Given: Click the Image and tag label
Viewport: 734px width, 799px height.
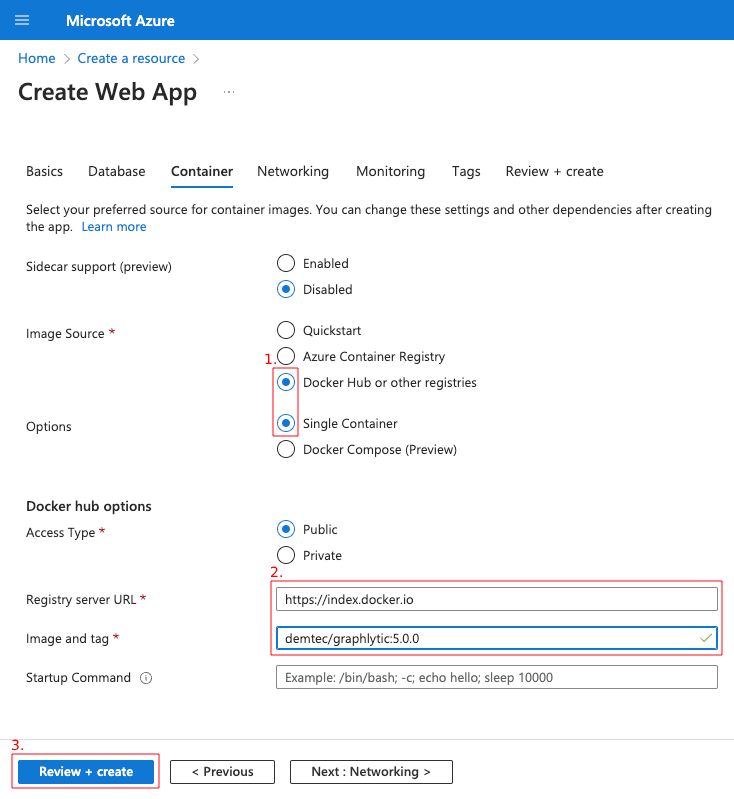Looking at the screenshot, I should (67, 638).
